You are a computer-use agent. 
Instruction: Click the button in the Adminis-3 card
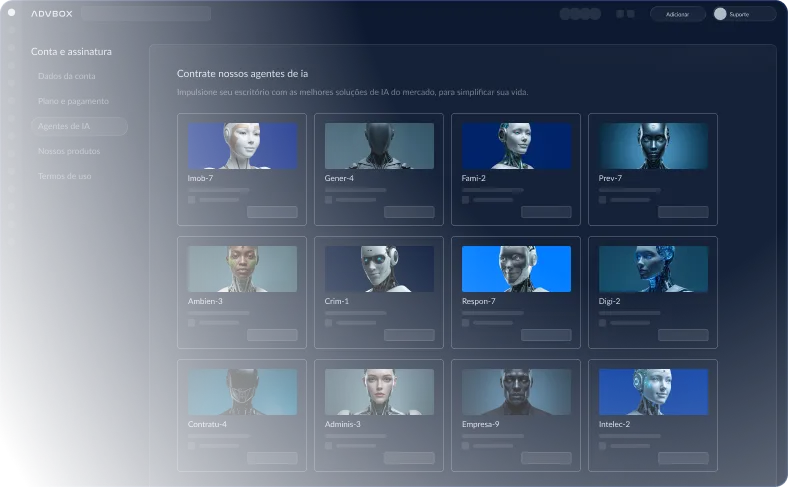(409, 458)
